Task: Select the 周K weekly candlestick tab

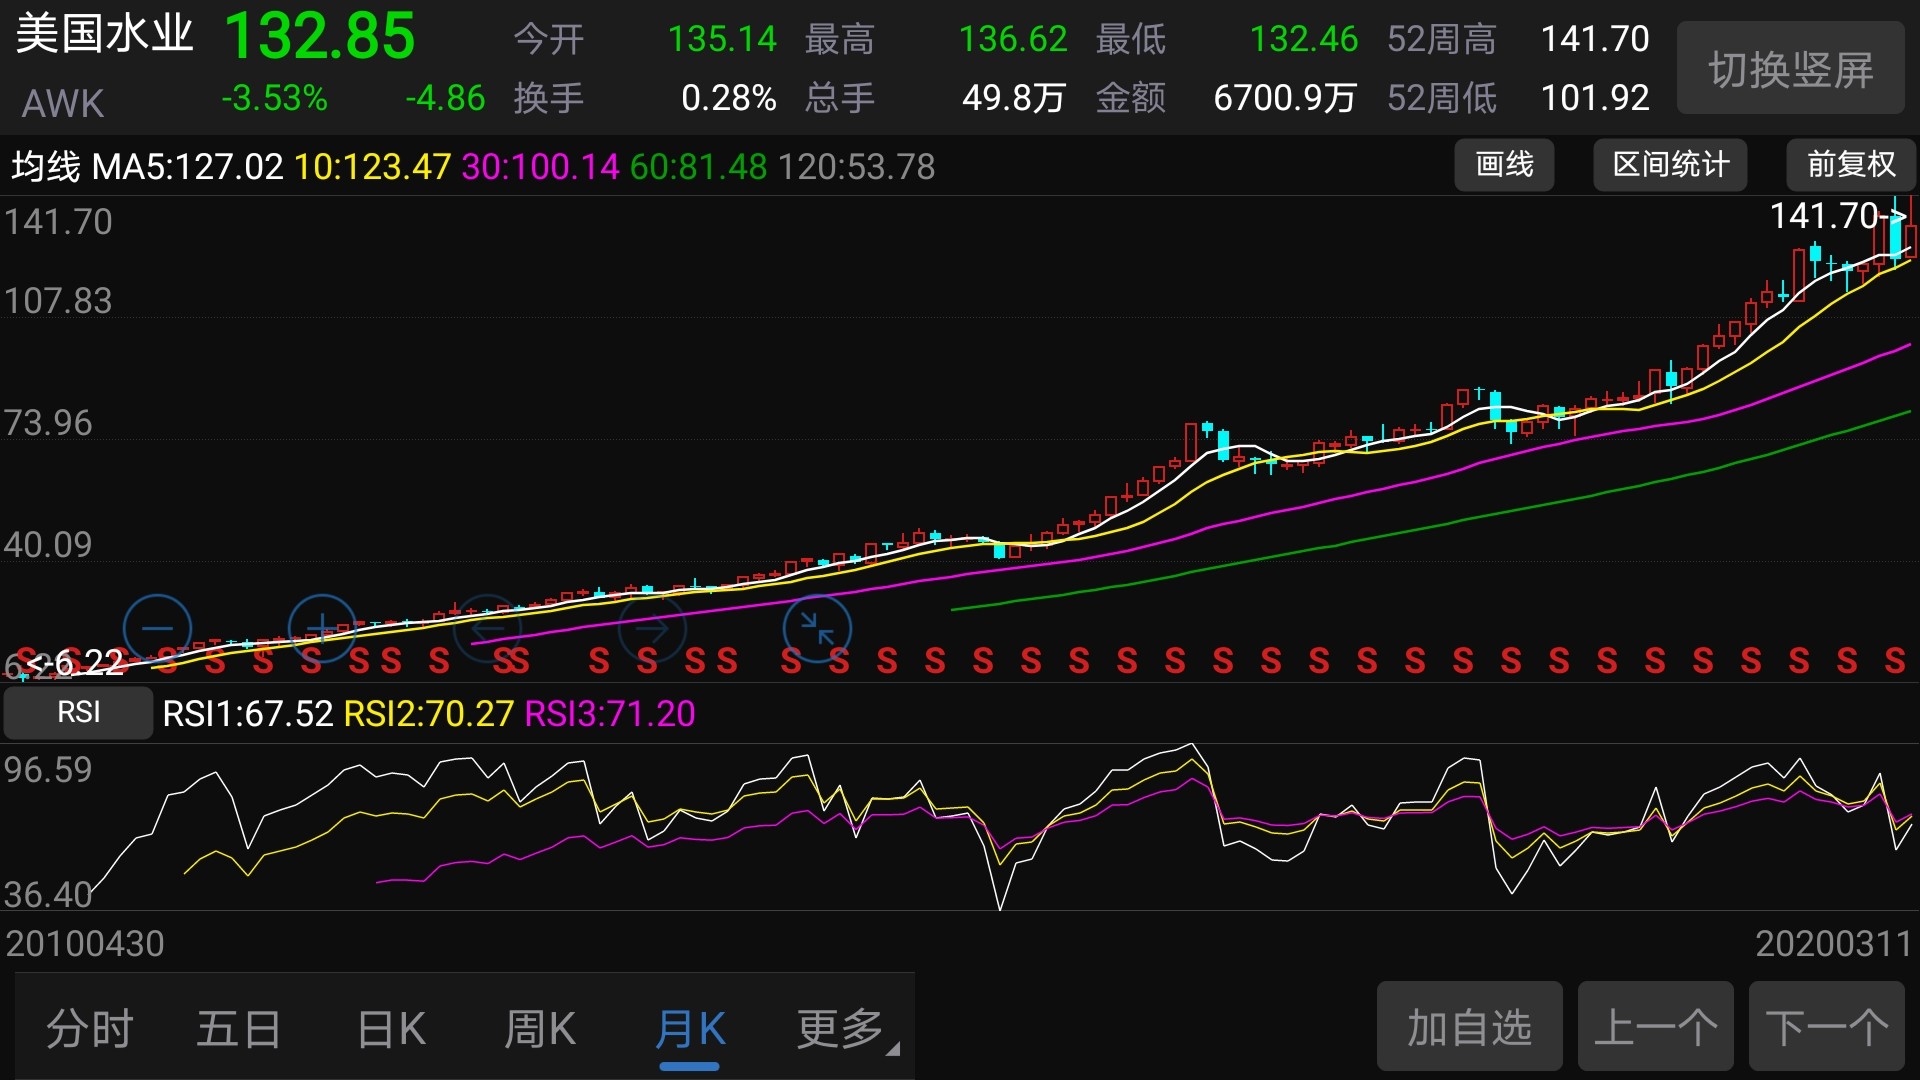Action: [540, 1028]
